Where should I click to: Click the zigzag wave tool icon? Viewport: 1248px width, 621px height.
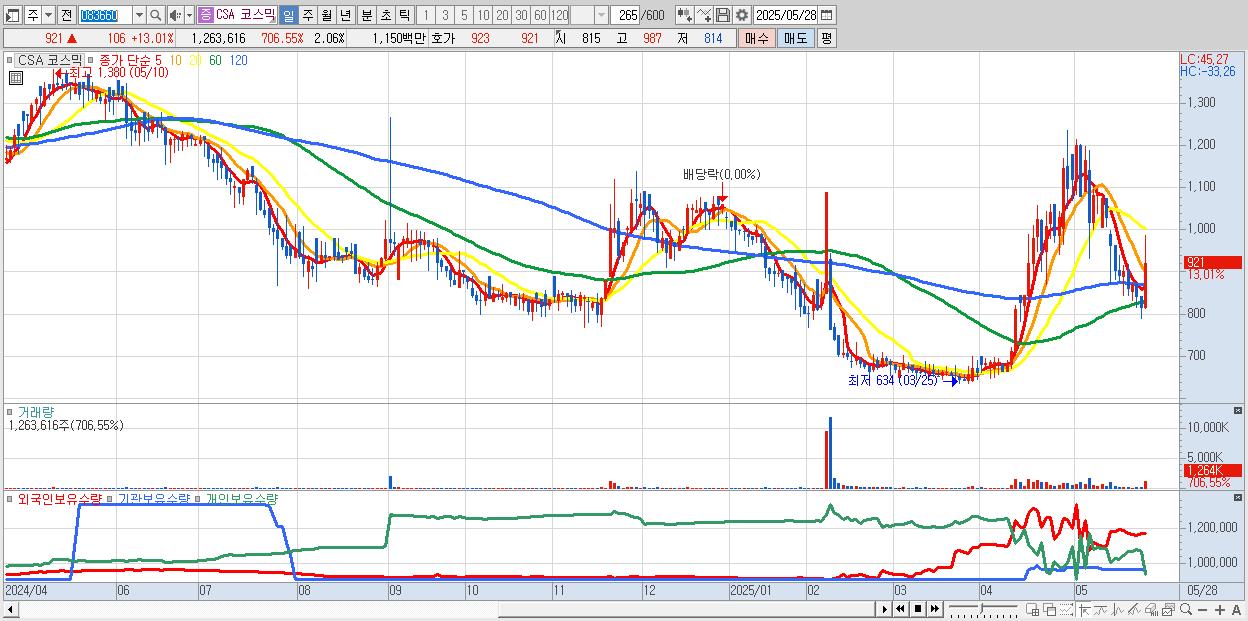tap(1118, 609)
